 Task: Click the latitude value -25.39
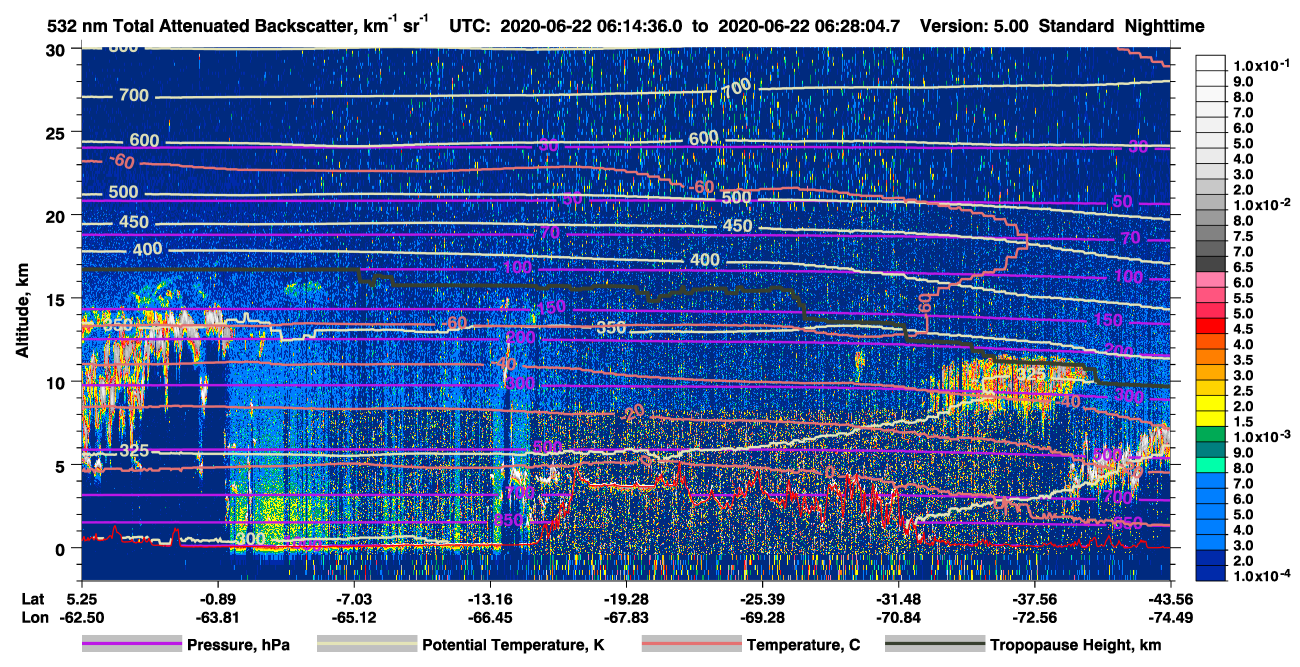click(762, 599)
